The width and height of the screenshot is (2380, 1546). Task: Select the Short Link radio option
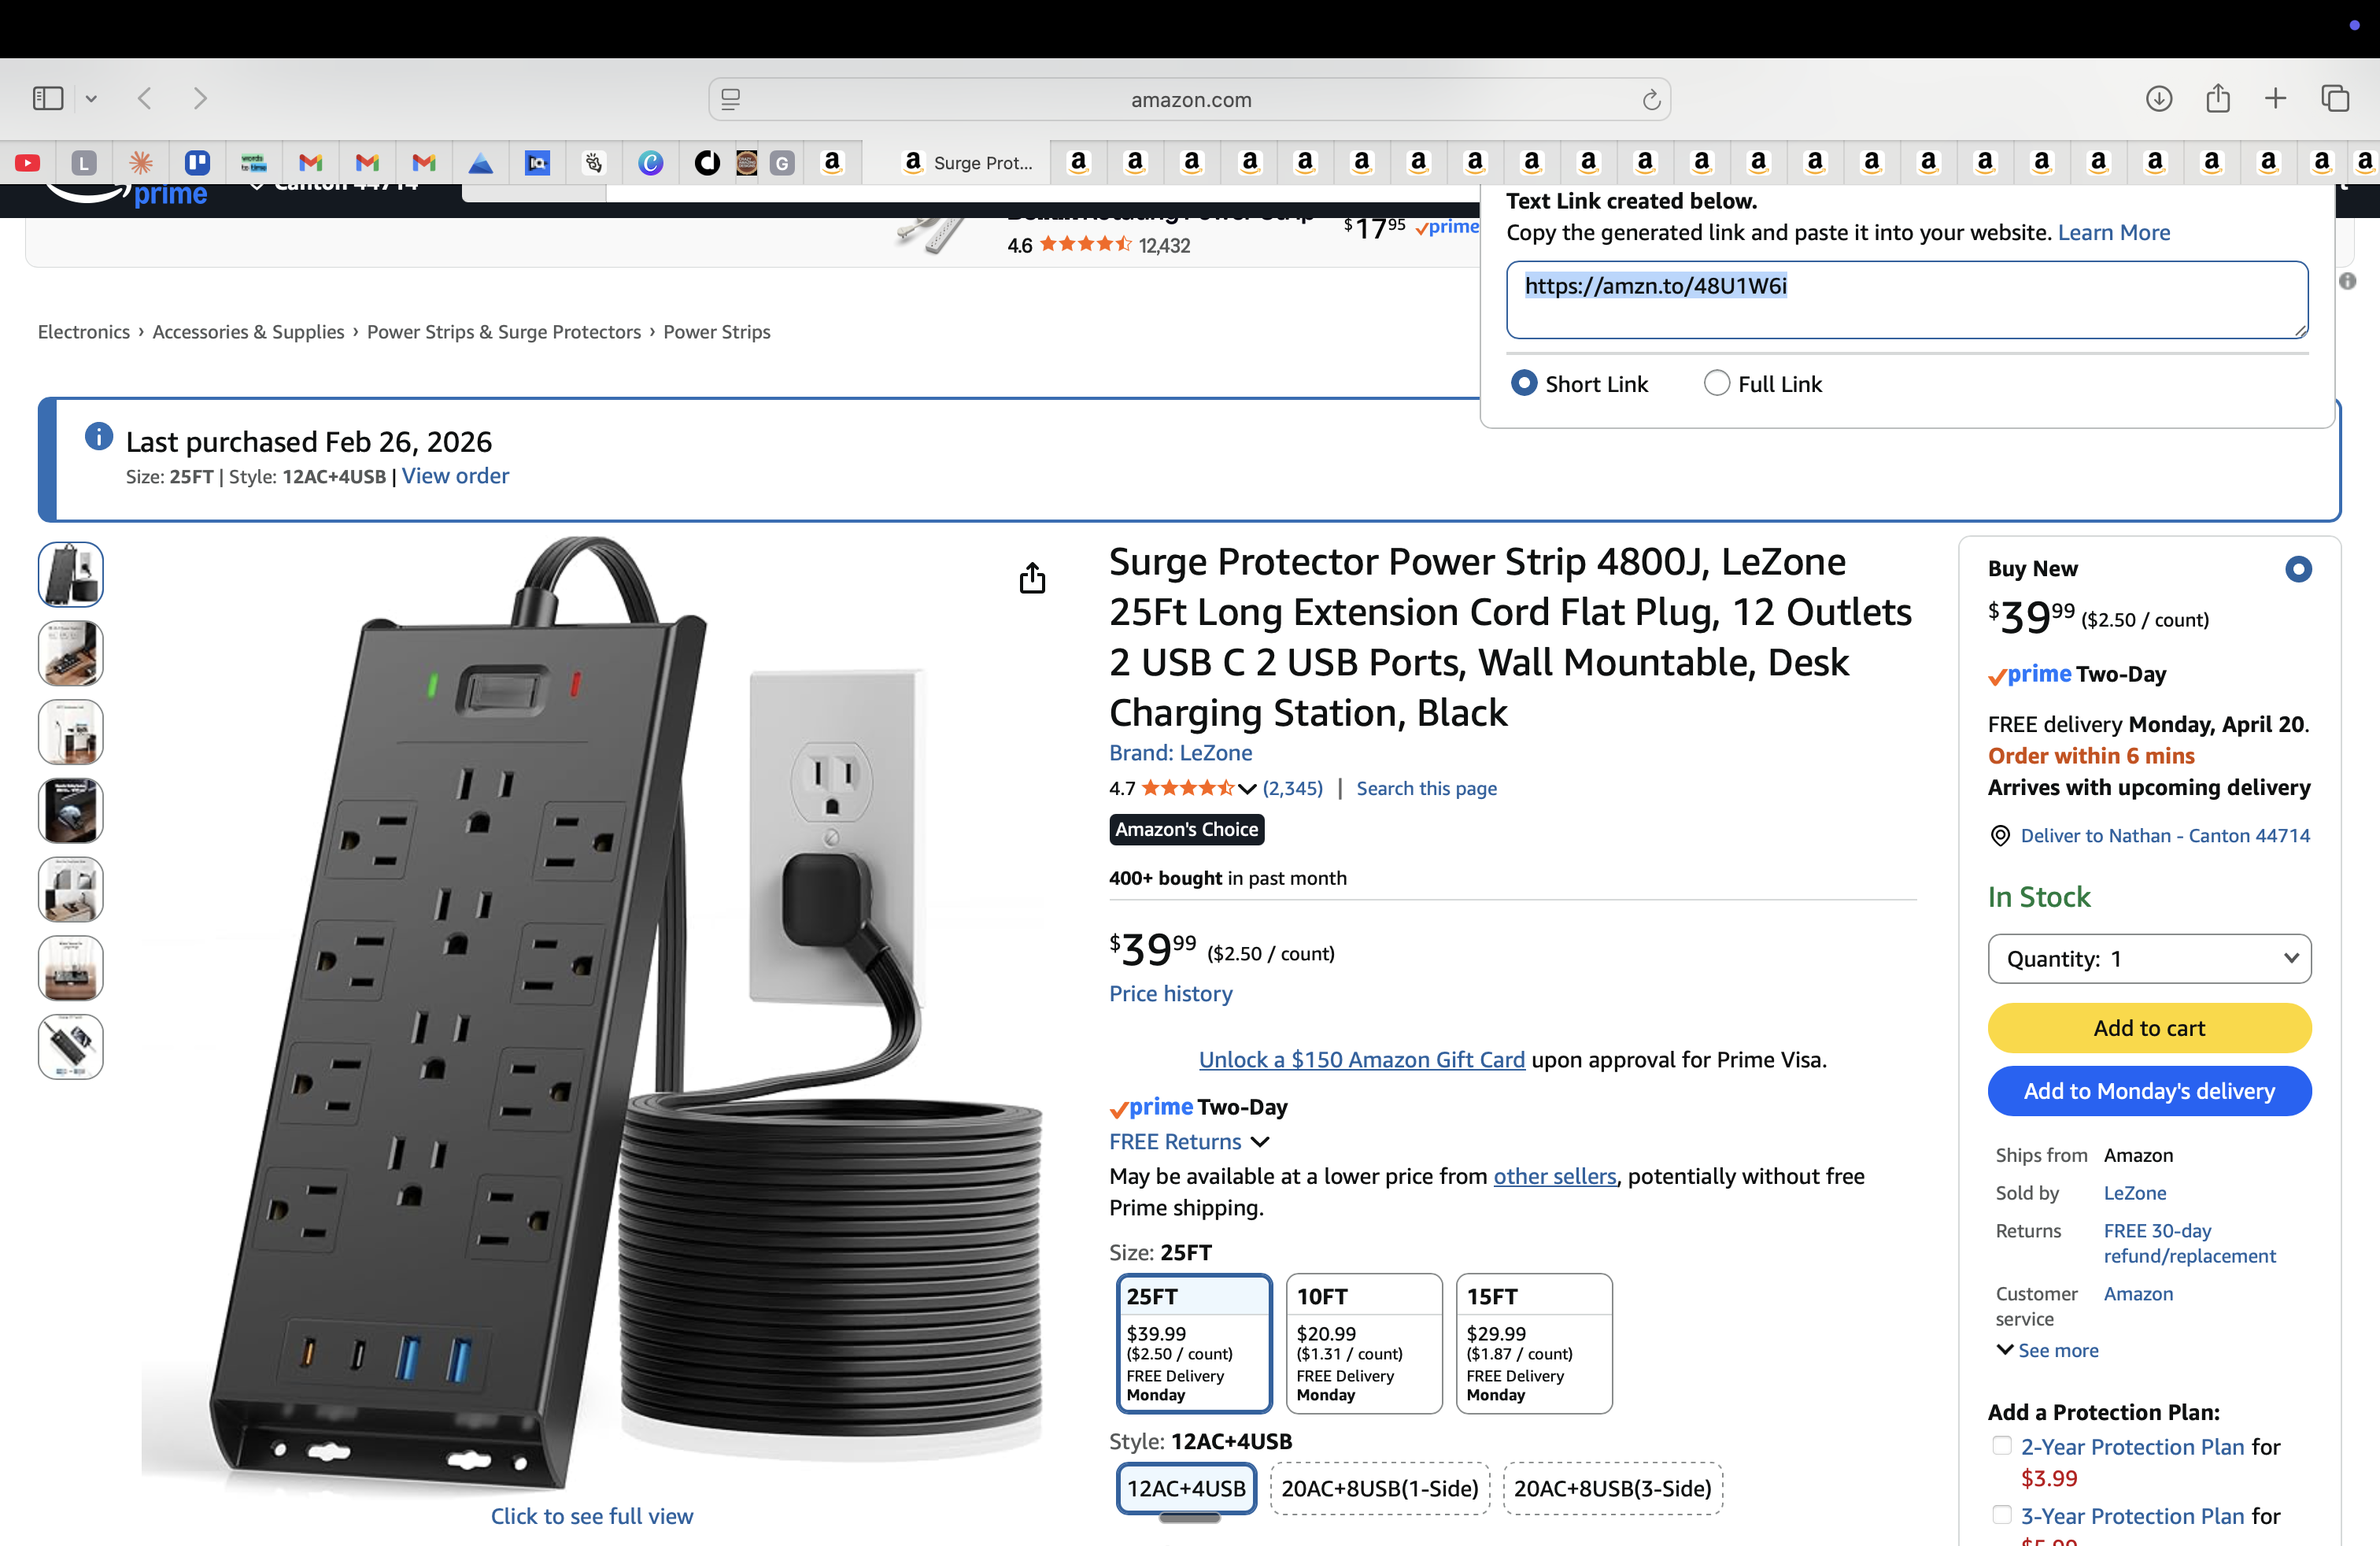click(x=1523, y=383)
